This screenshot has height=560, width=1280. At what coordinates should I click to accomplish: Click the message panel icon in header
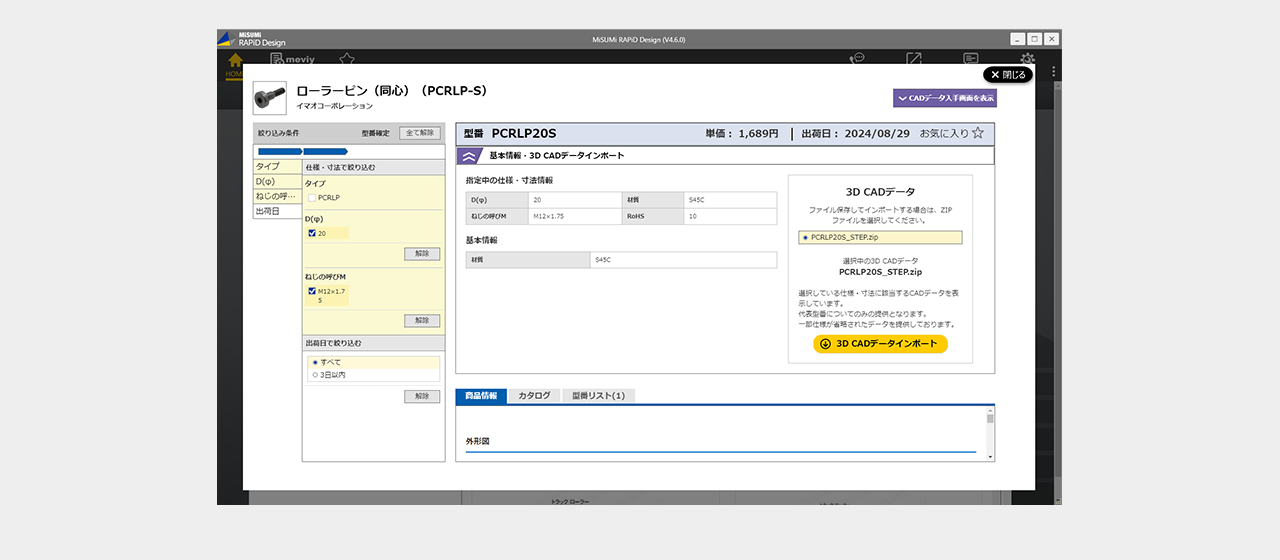[970, 59]
